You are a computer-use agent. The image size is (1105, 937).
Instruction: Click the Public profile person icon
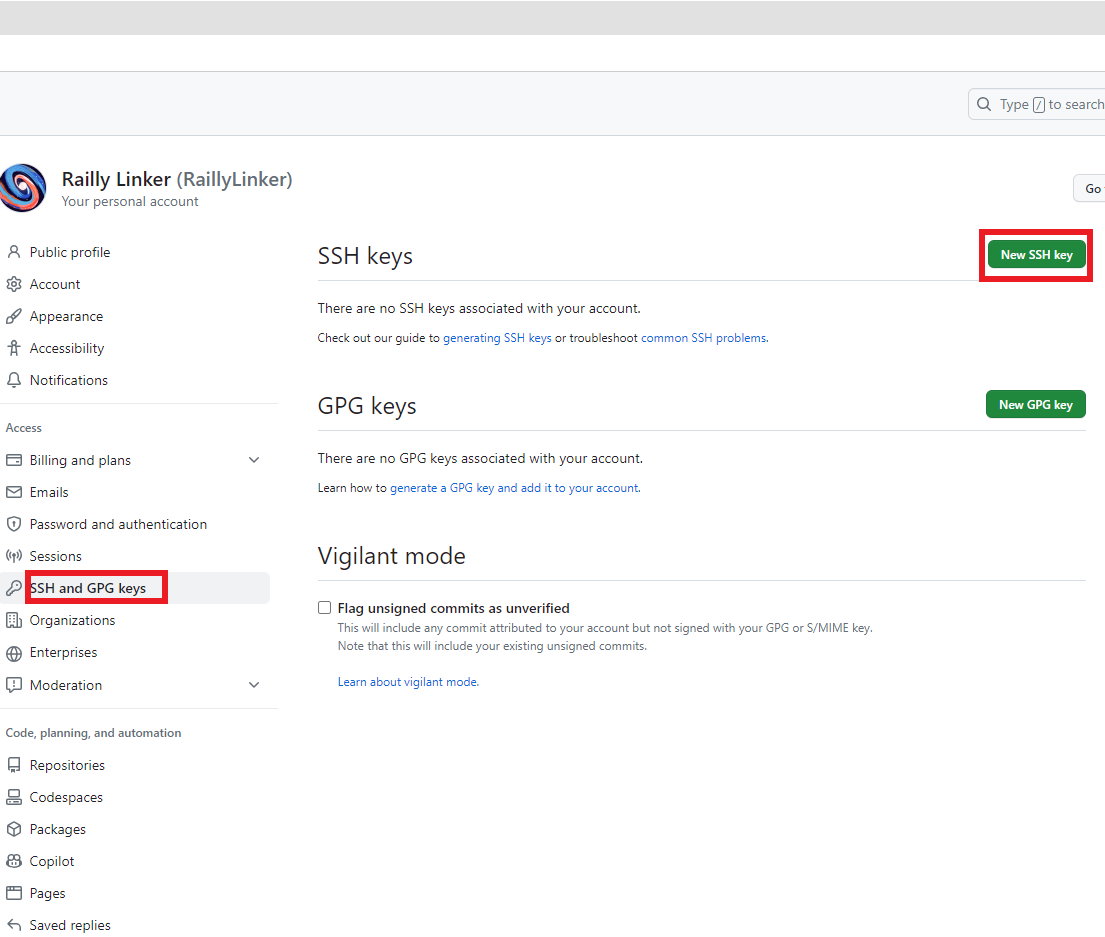pos(14,252)
